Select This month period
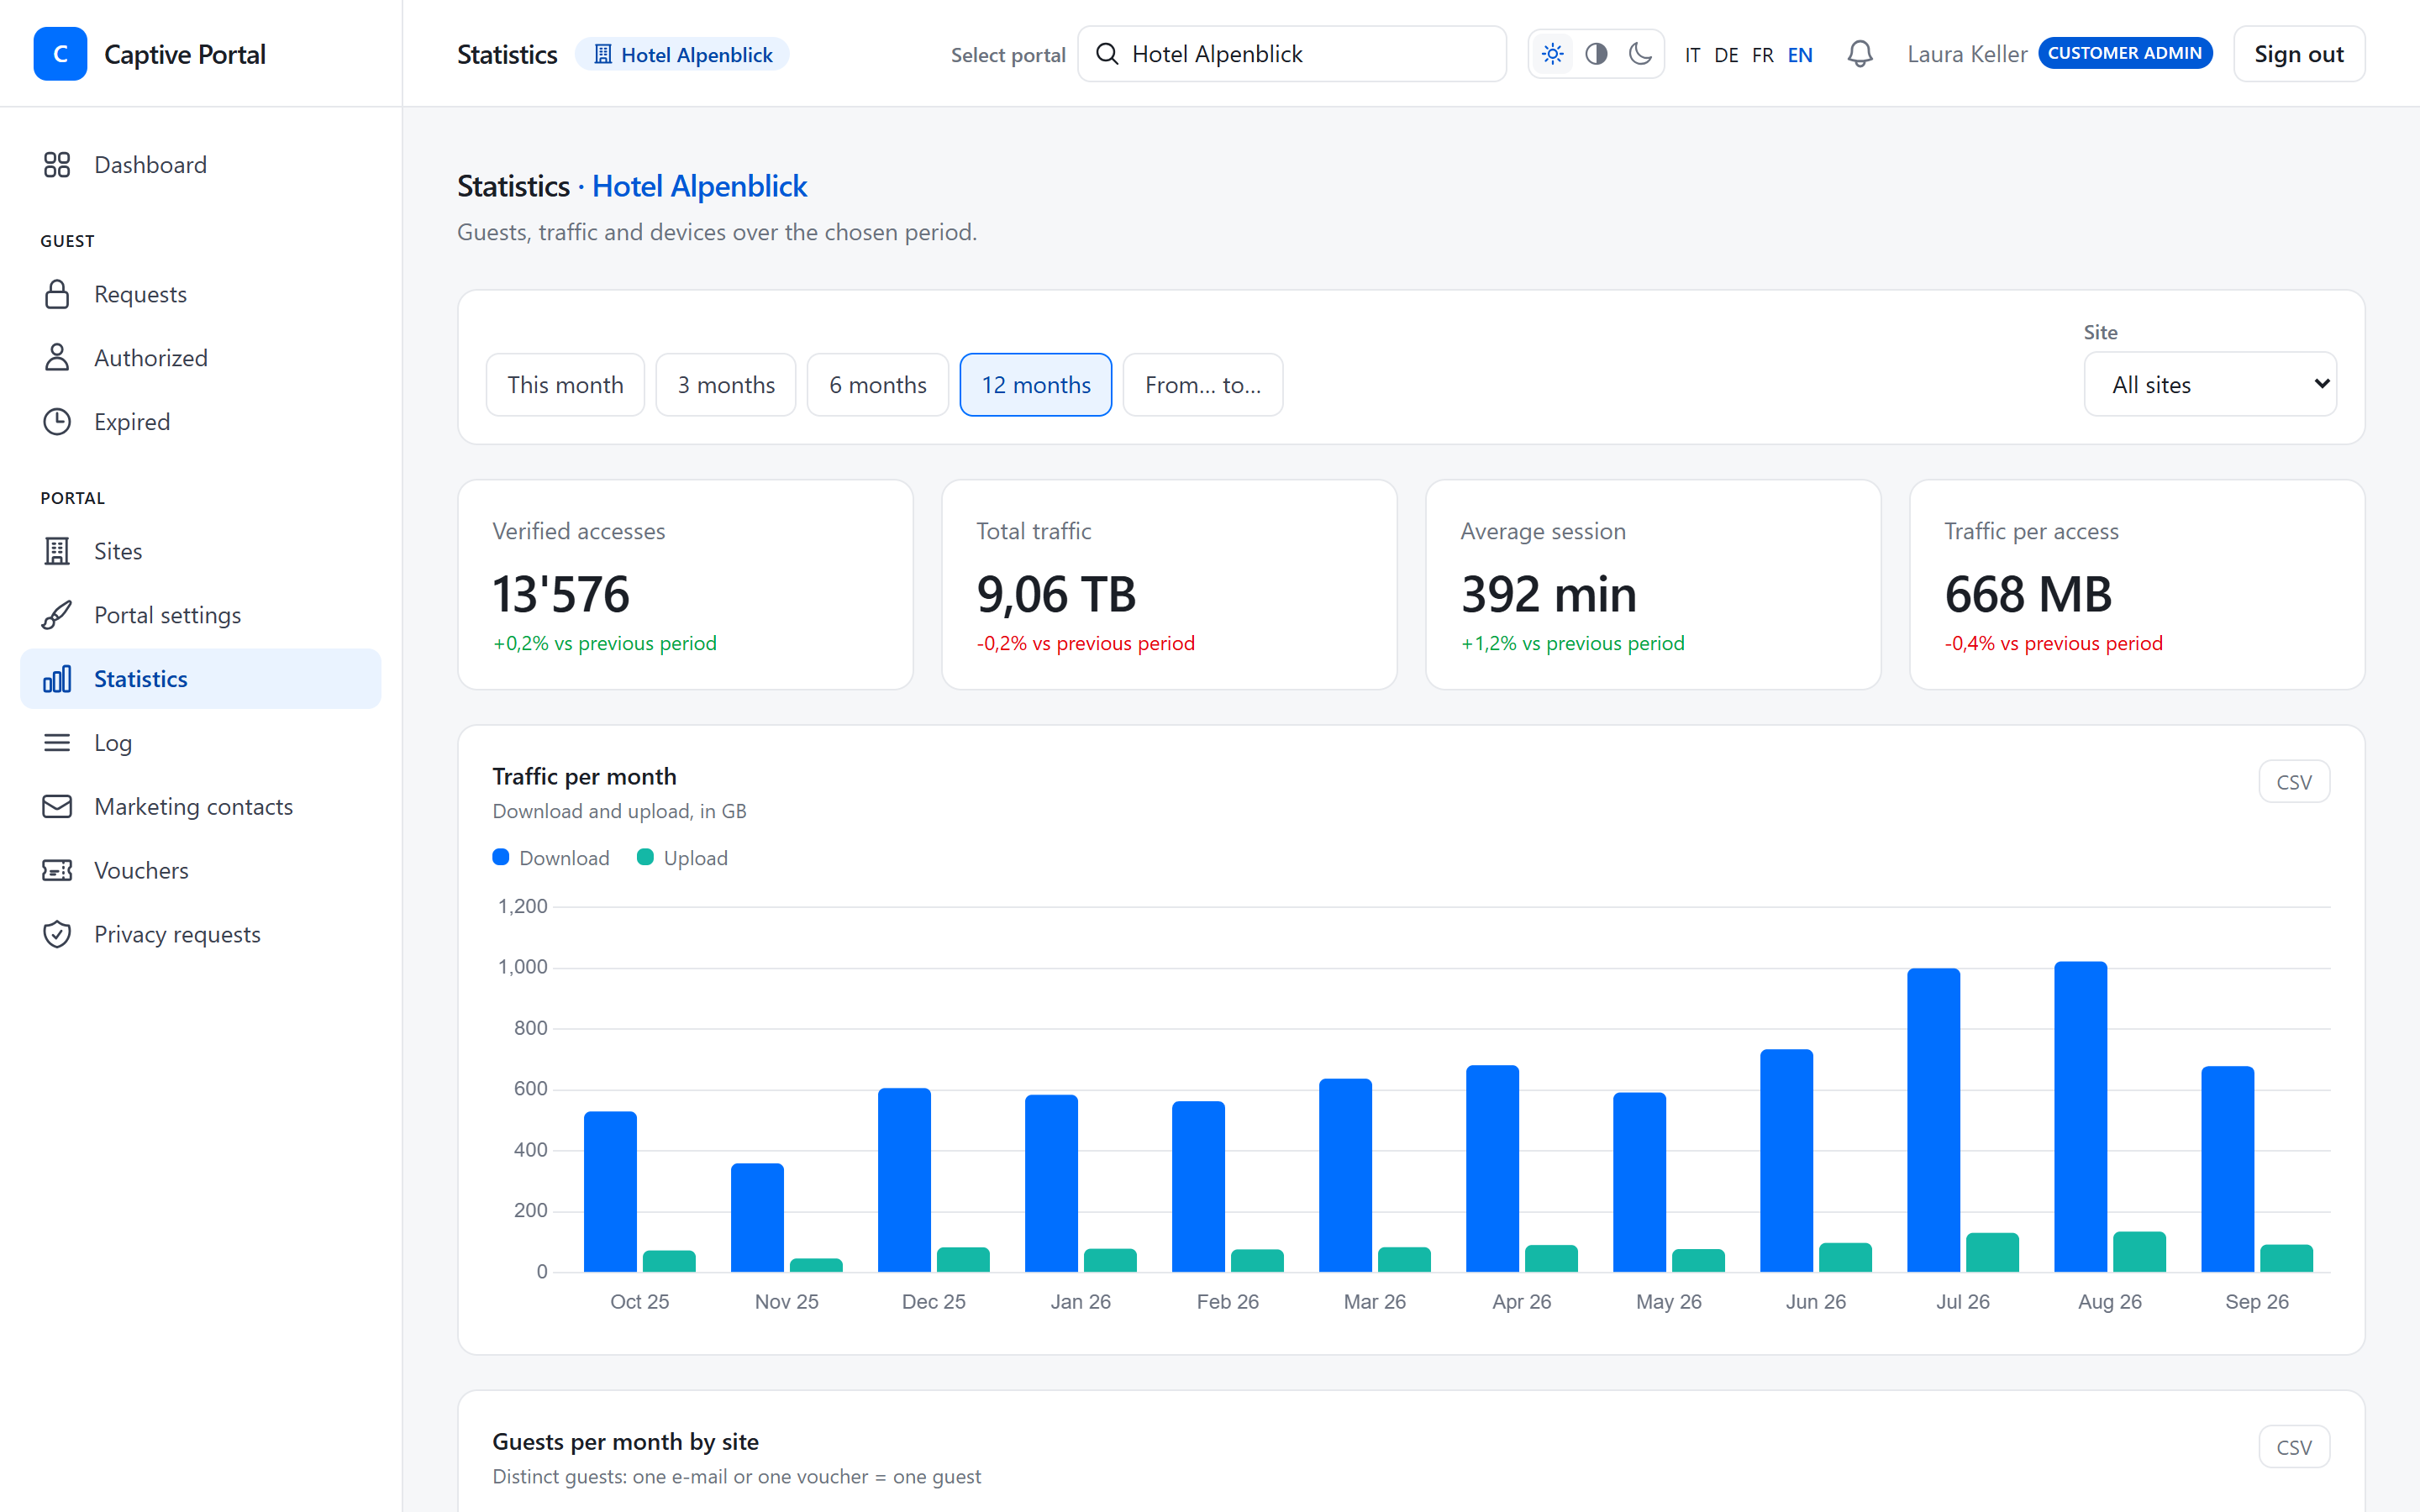The height and width of the screenshot is (1512, 2420). point(565,385)
